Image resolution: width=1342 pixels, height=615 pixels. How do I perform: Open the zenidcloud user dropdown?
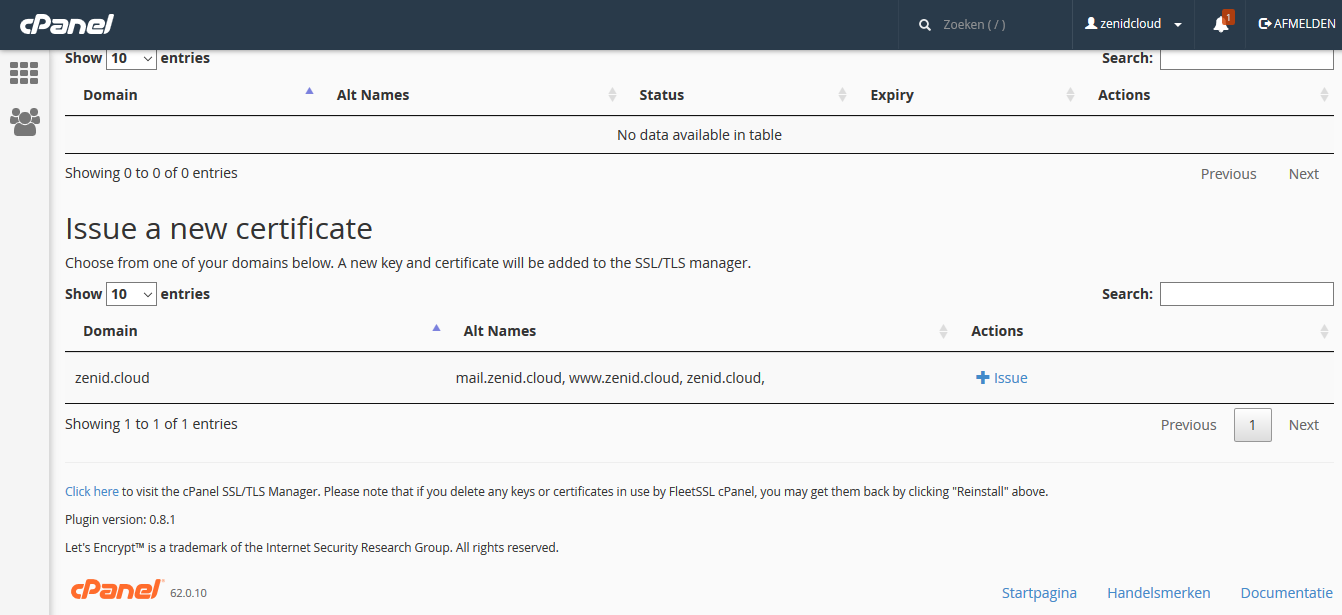[1133, 24]
